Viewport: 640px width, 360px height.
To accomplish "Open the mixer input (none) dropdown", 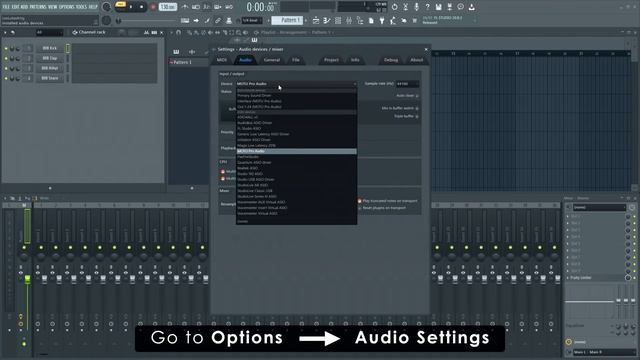I will (599, 207).
